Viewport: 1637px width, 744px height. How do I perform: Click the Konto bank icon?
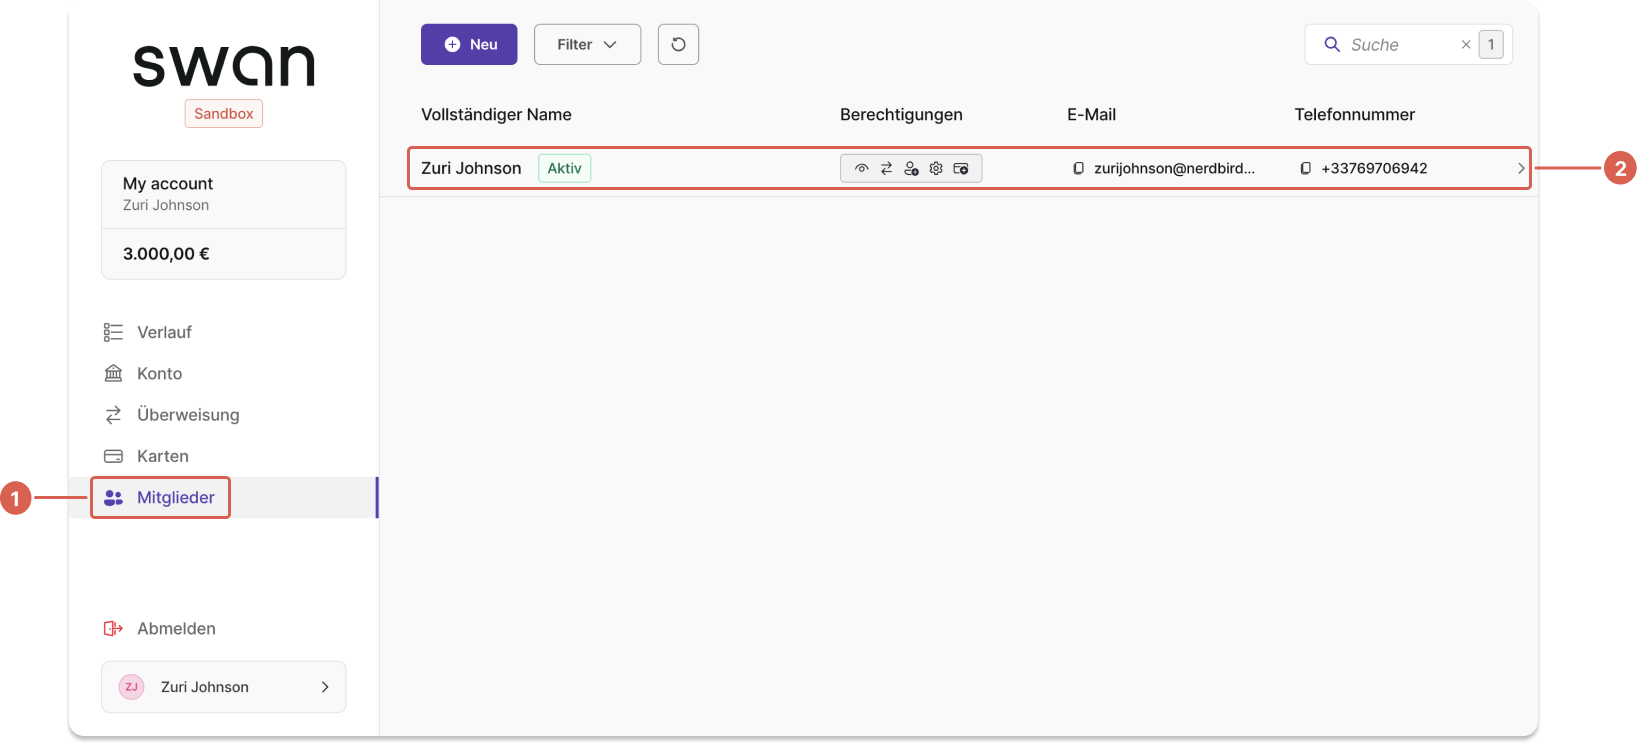(x=113, y=373)
